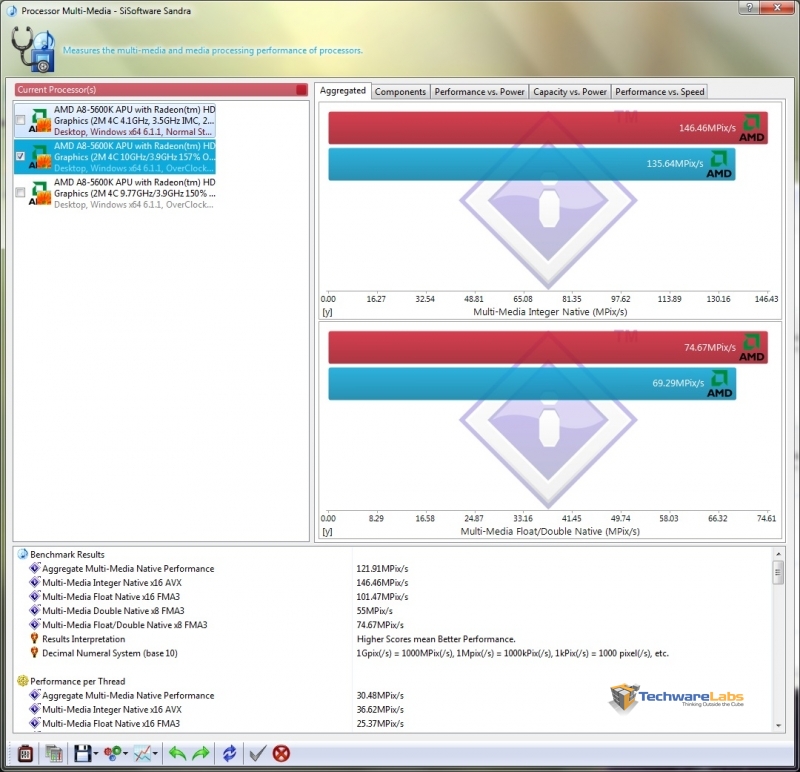Screen dimensions: 800x772
Task: Click the AMD icon of 4.1GHz processor entry
Action: click(x=40, y=120)
